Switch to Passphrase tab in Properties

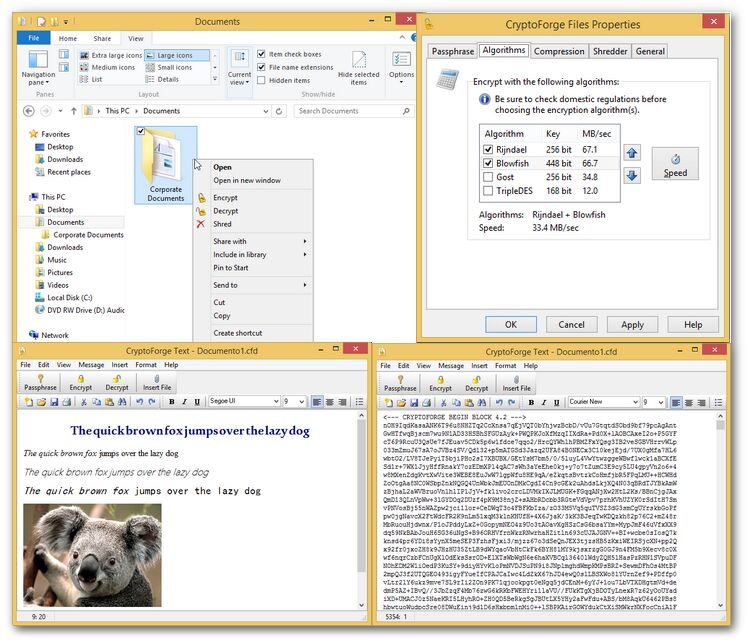coord(453,51)
